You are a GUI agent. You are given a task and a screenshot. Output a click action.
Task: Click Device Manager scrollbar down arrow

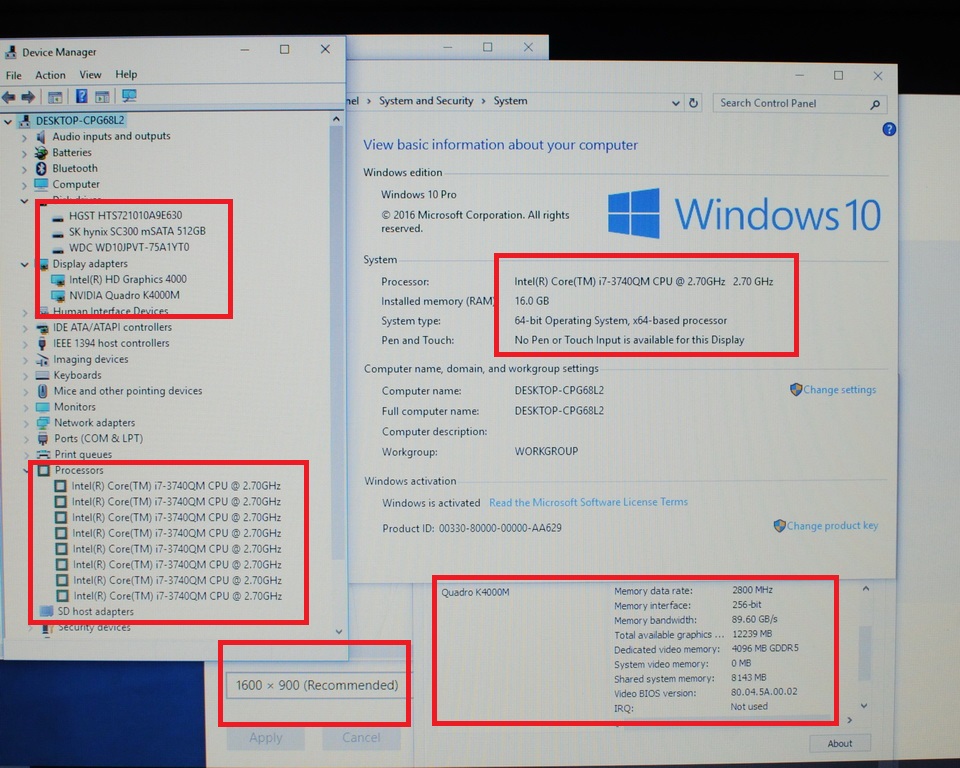coord(339,631)
